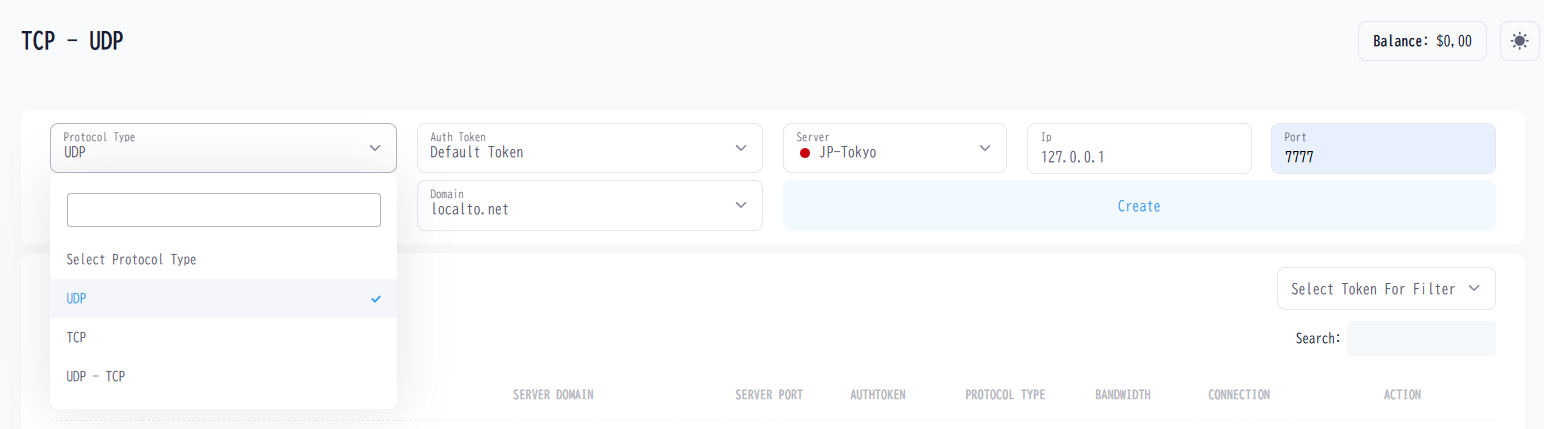Screen dimensions: 1544x429
Task: Open Select Token For Filter dropdown
Action: (1385, 288)
